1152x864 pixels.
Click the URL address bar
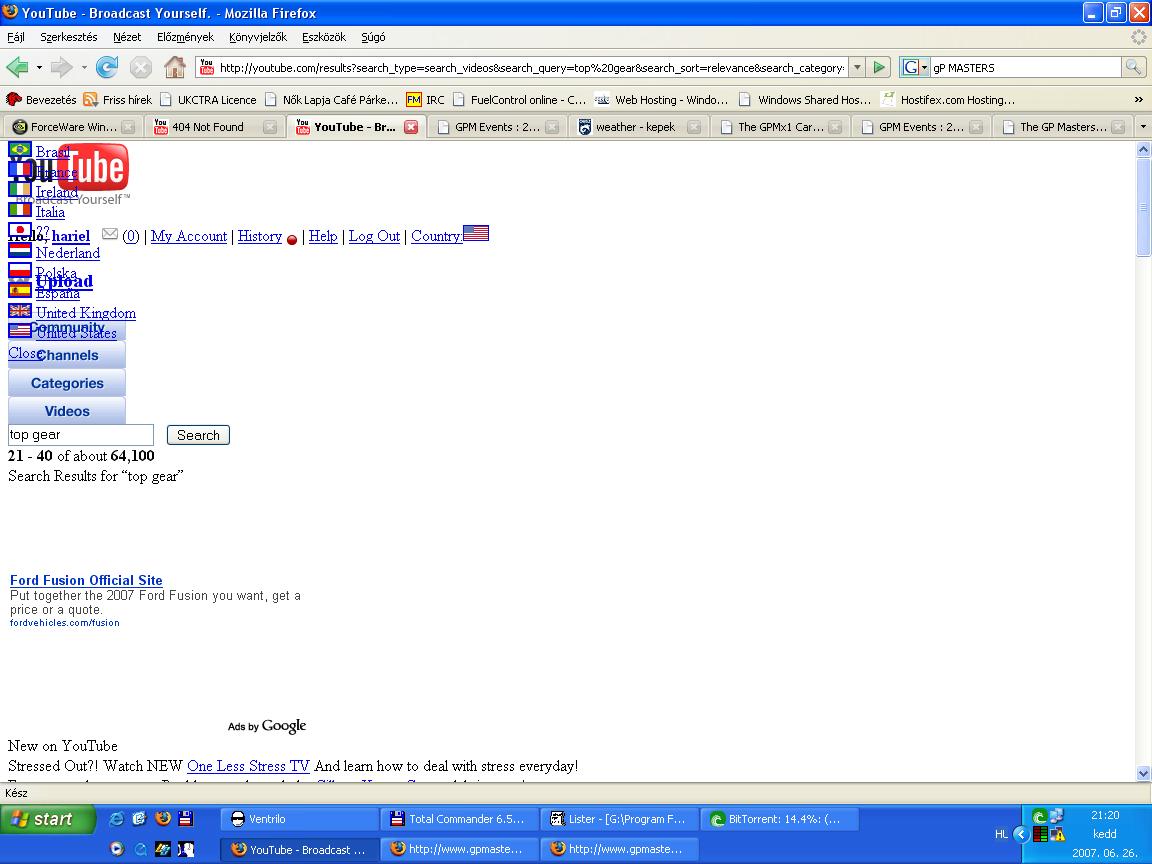(530, 68)
